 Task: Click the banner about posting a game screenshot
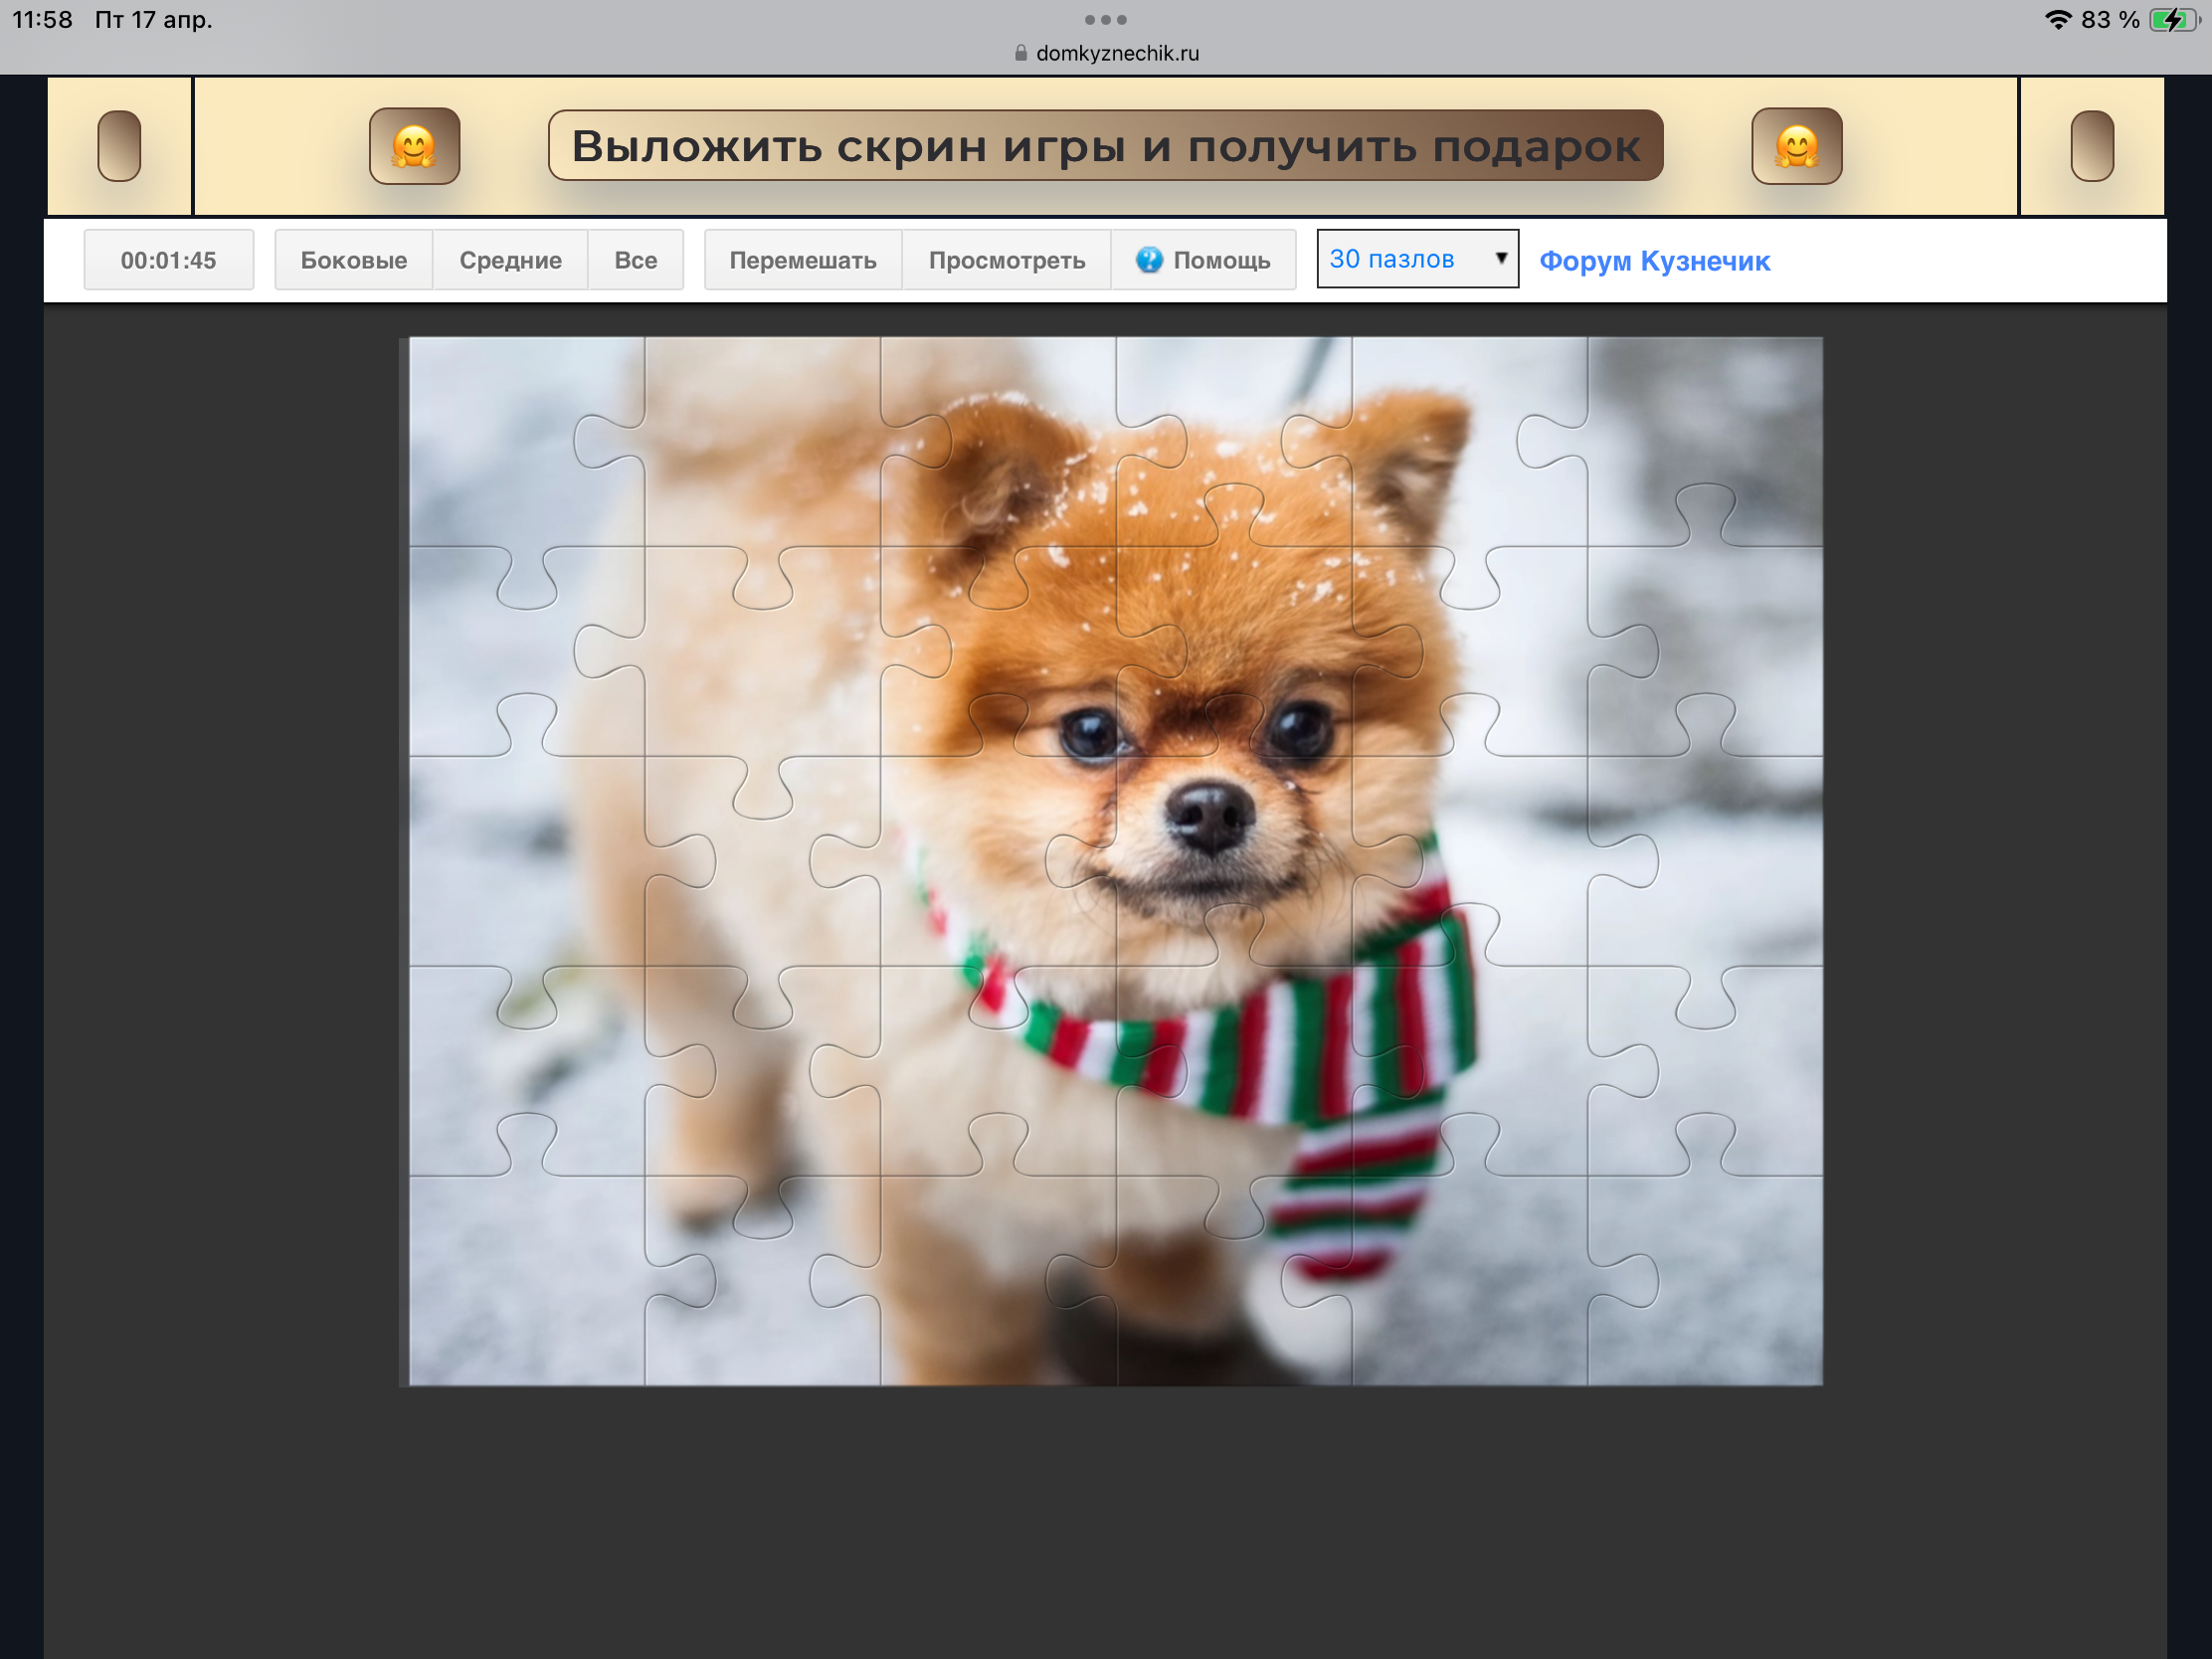(1105, 146)
